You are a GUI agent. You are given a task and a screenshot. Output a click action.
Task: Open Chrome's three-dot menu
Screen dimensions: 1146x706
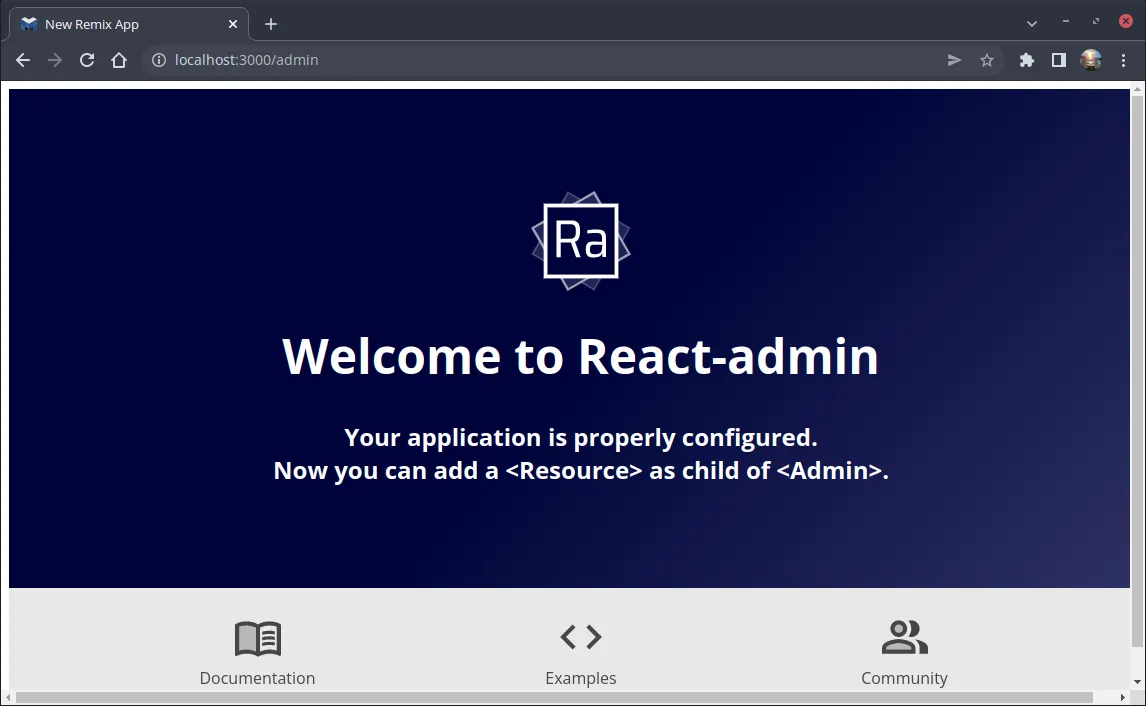[x=1124, y=60]
